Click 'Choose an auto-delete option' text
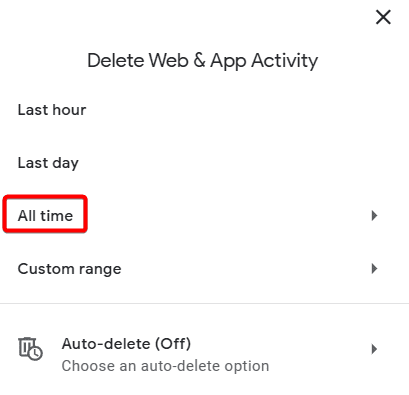The image size is (409, 395). (x=165, y=366)
